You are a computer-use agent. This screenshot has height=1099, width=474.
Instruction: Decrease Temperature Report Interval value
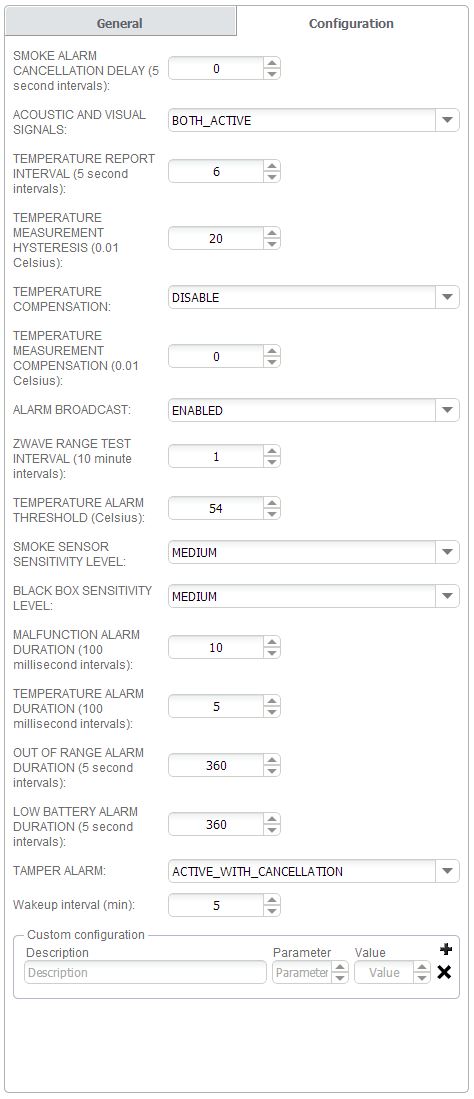(272, 177)
